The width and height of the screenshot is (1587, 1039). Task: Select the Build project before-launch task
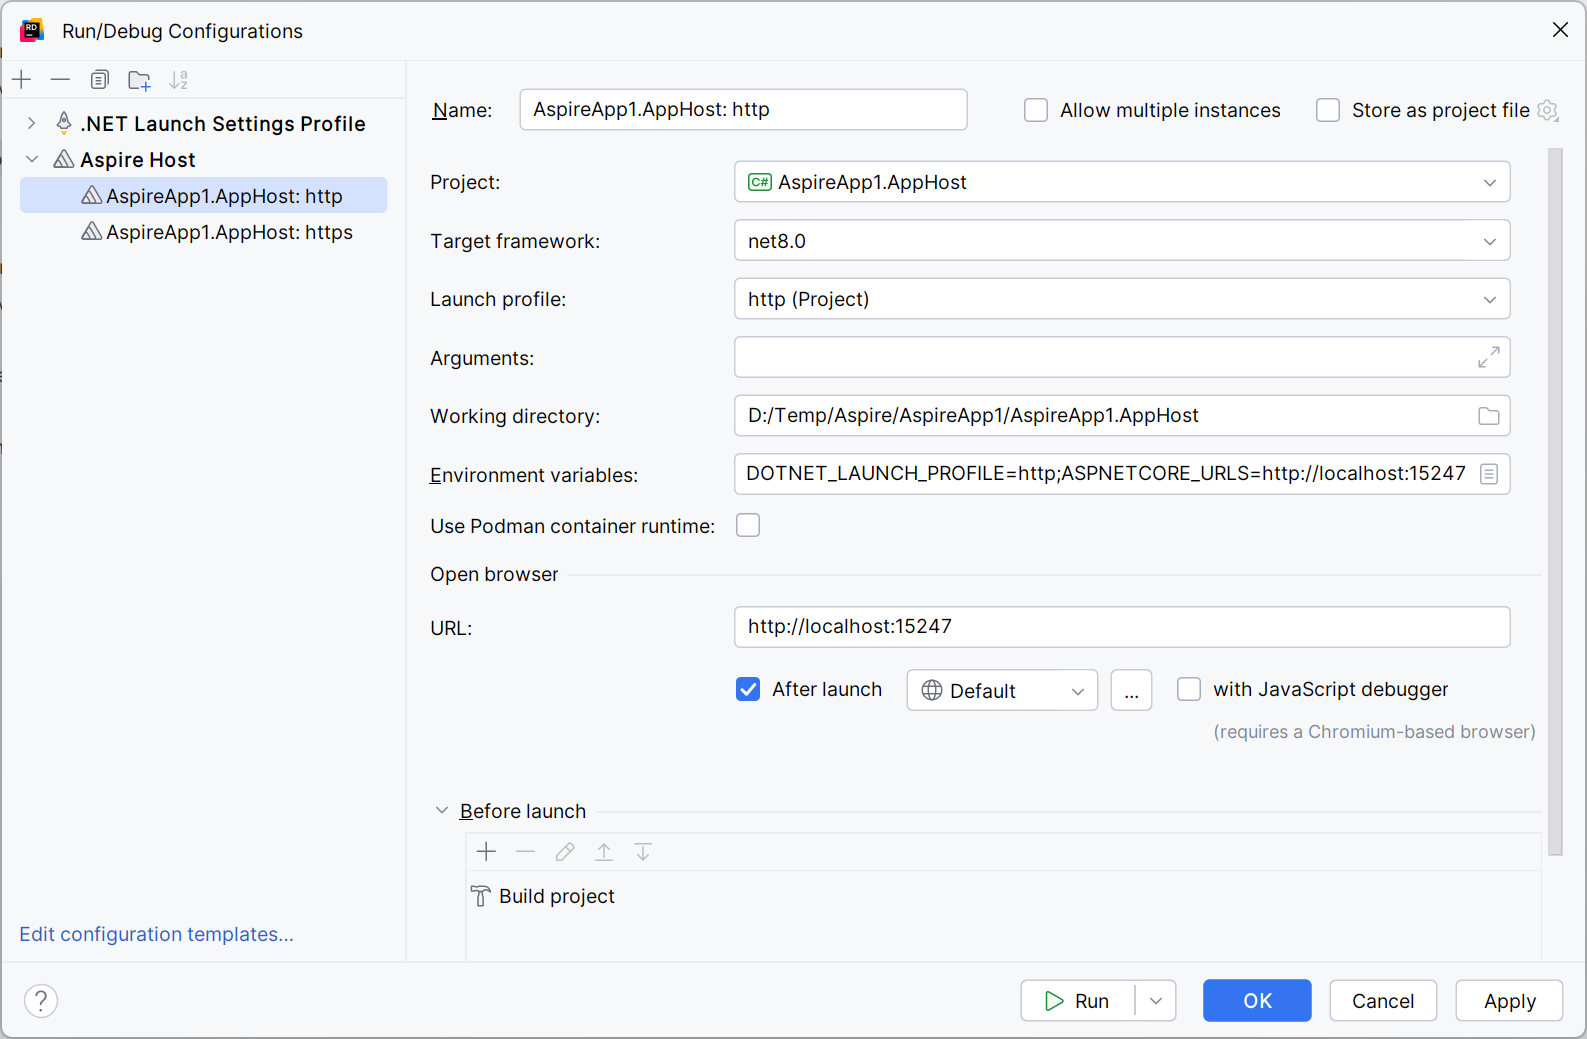tap(556, 897)
